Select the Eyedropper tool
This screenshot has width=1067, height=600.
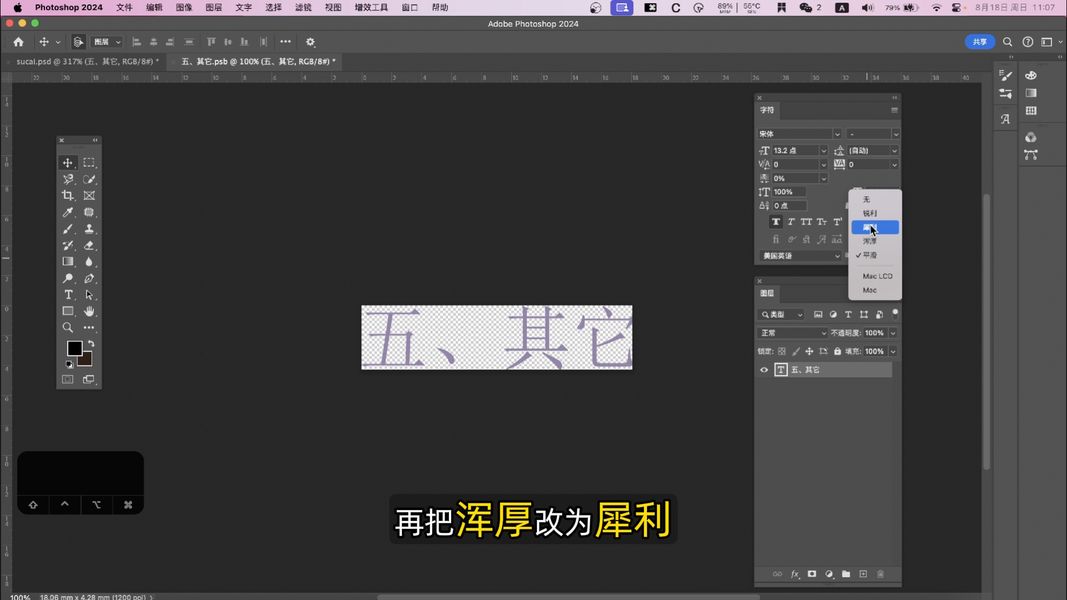click(67, 212)
